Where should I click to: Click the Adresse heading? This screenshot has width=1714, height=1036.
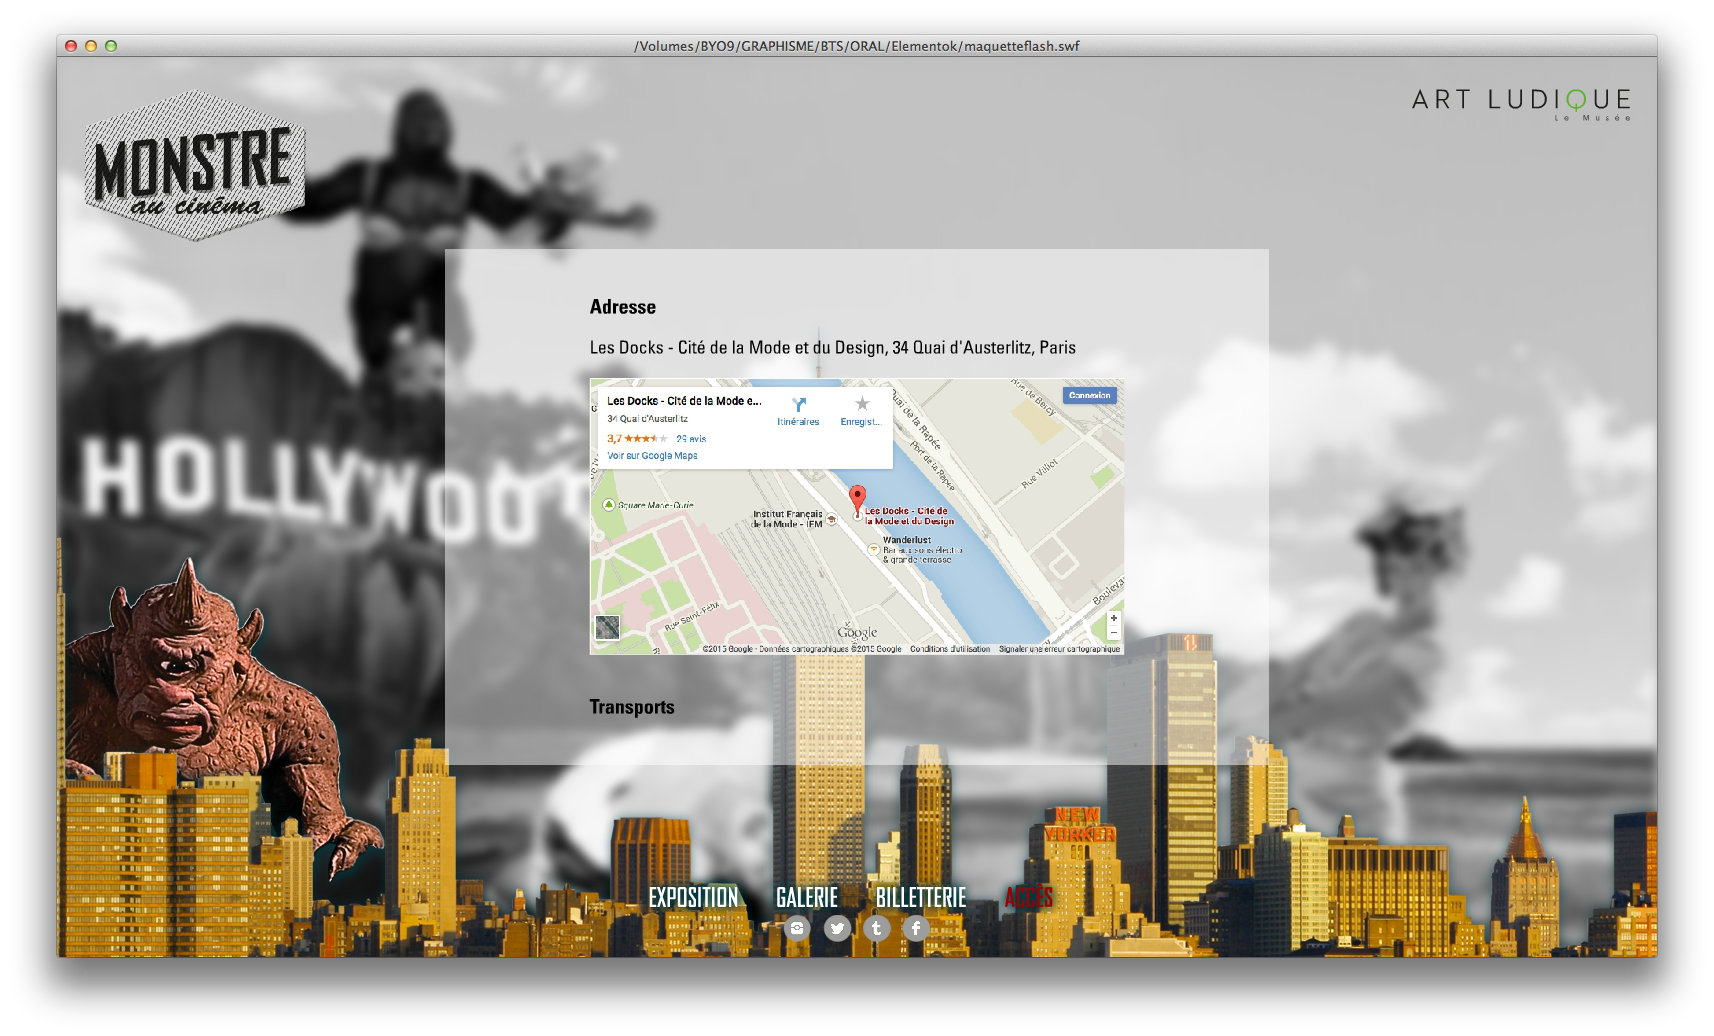coord(623,307)
